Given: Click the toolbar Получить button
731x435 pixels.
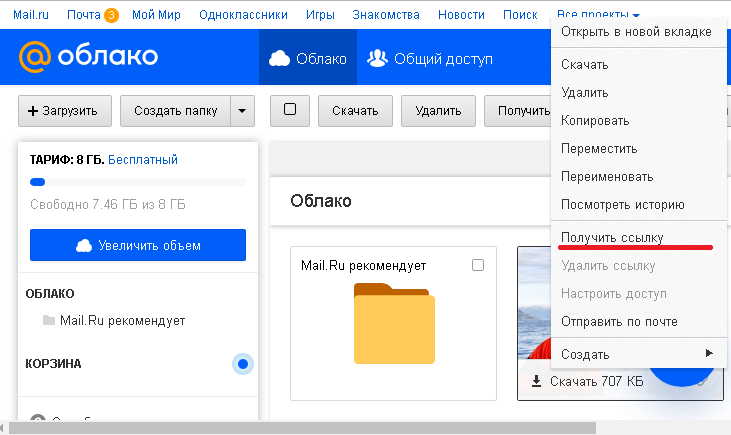Looking at the screenshot, I should point(517,111).
